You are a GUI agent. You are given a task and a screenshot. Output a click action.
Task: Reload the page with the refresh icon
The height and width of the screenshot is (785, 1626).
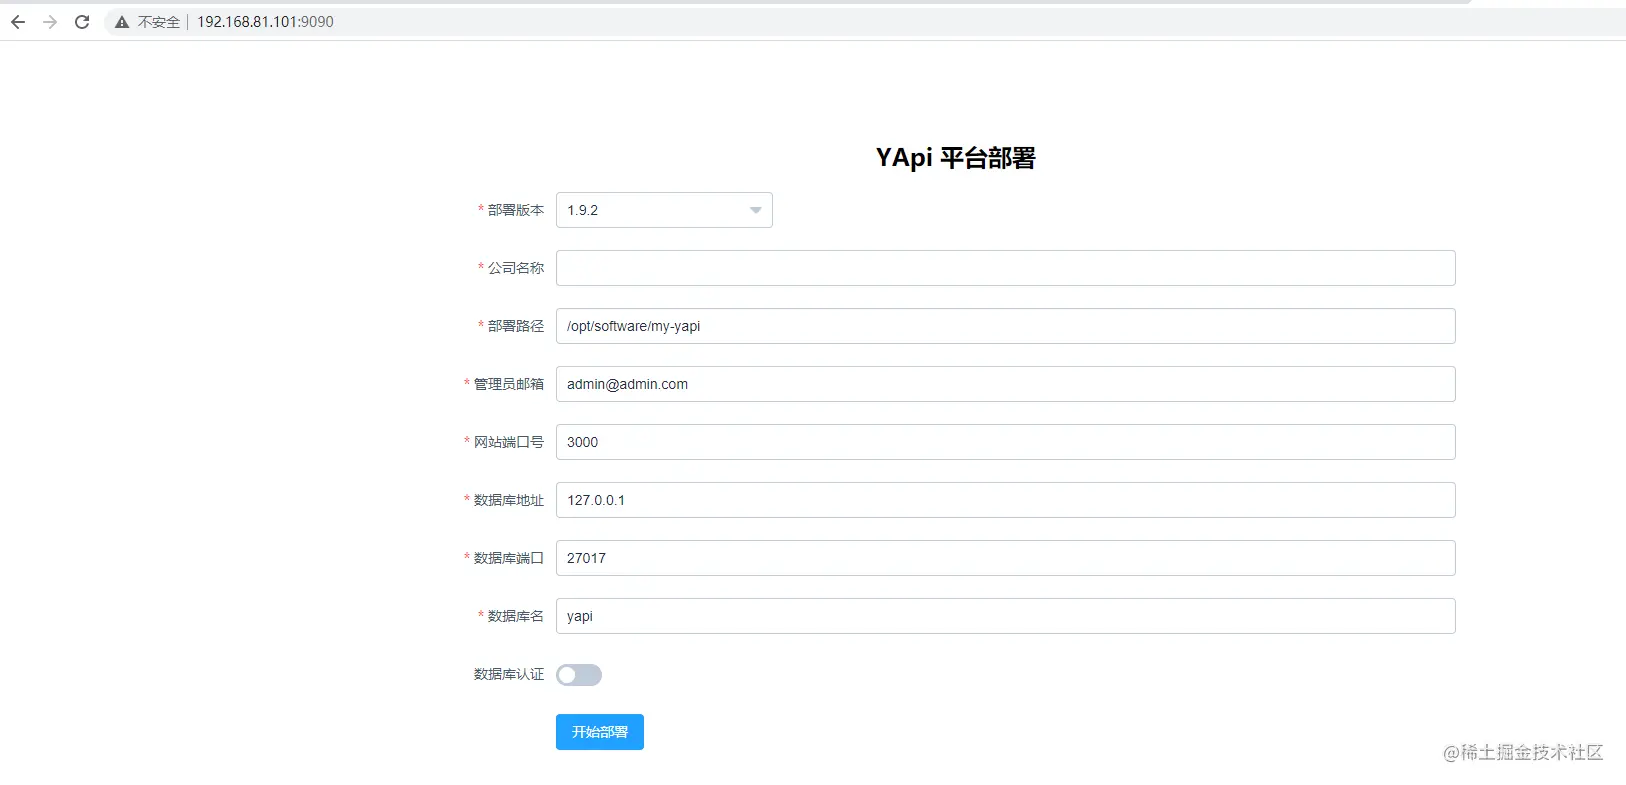coord(82,22)
